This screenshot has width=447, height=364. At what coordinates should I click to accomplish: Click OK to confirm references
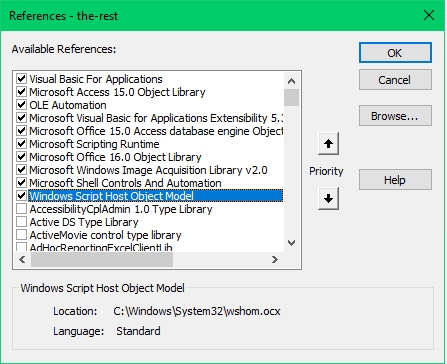pyautogui.click(x=395, y=53)
